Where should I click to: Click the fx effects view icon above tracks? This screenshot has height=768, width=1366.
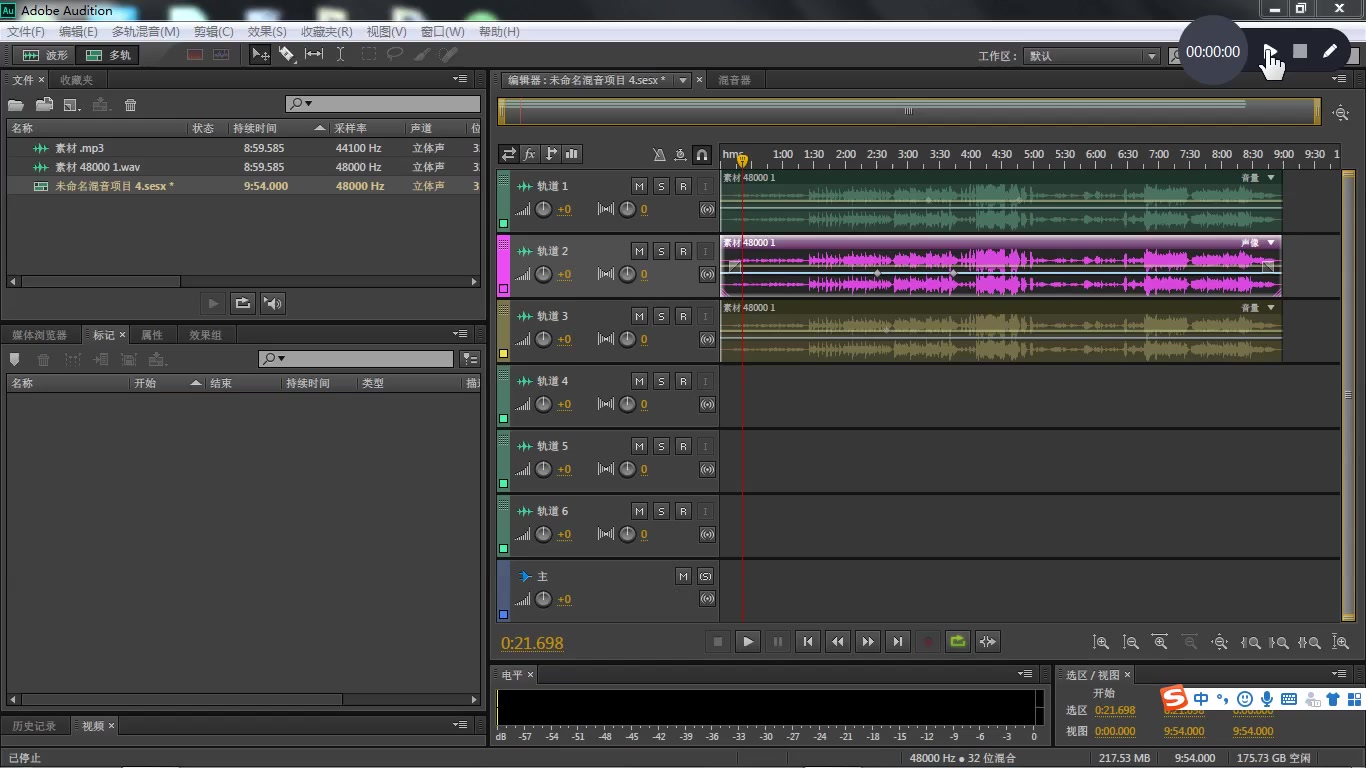click(530, 154)
